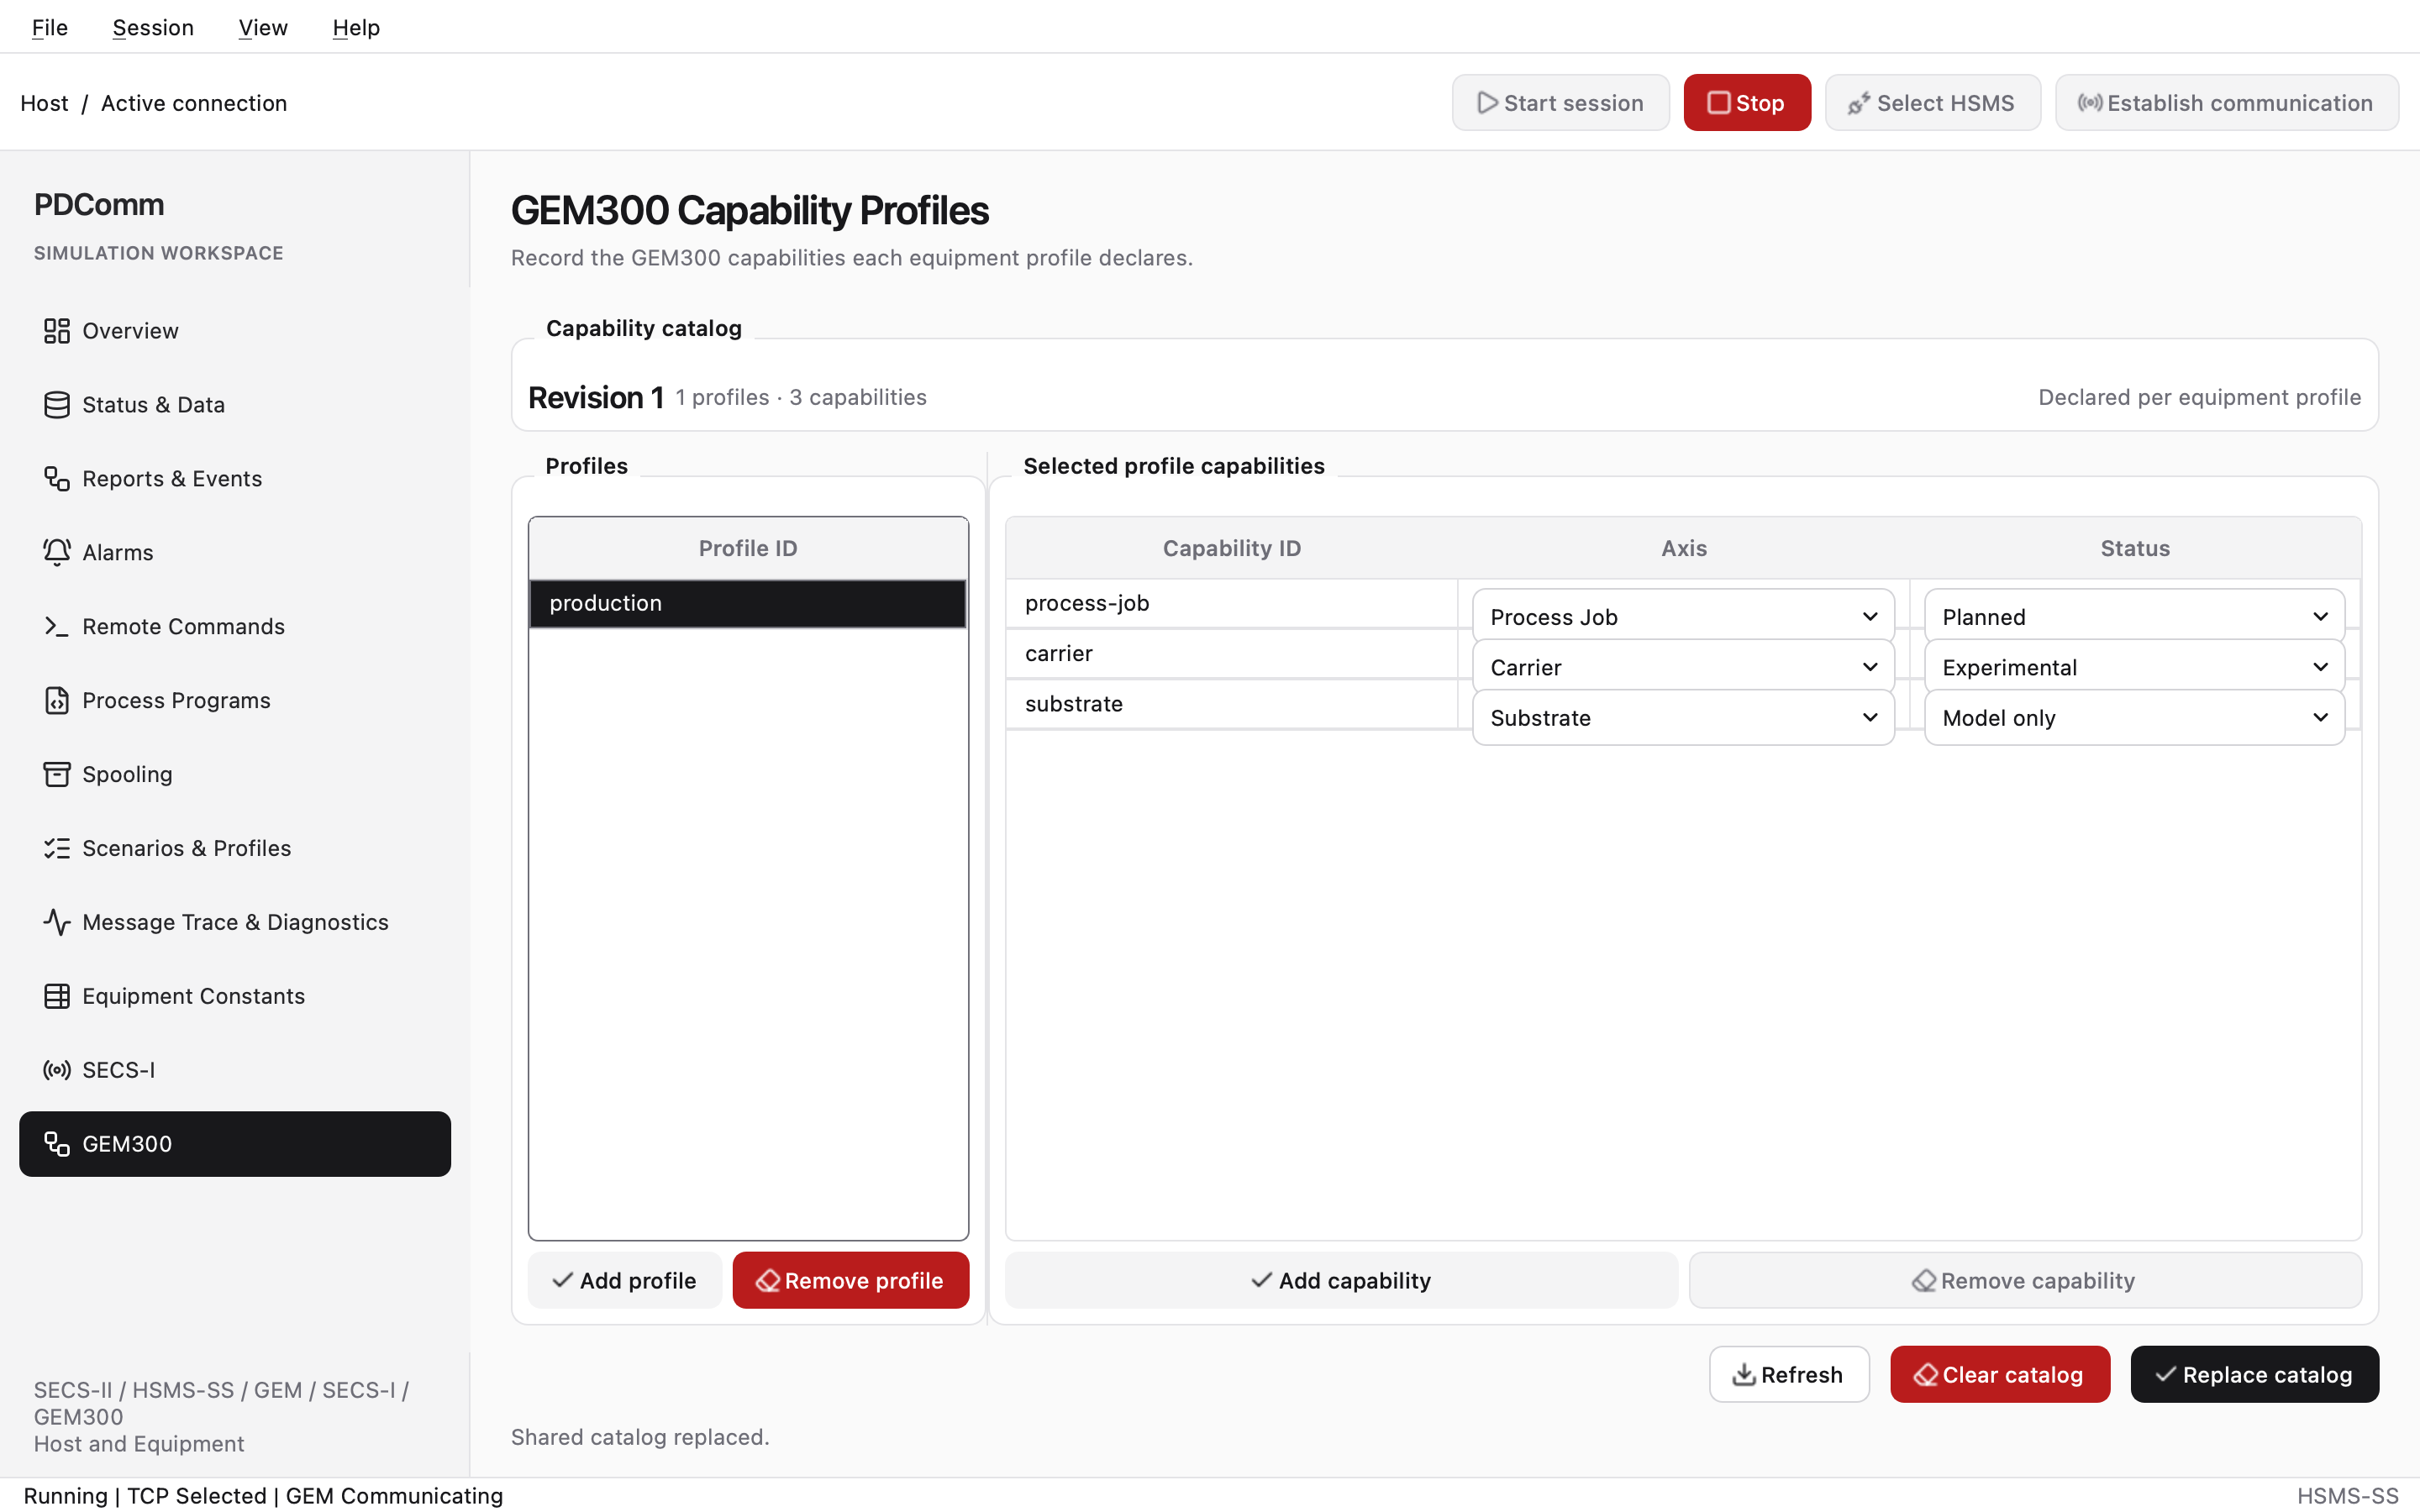Click the broadcast icon on Establish communication

pyautogui.click(x=2090, y=103)
